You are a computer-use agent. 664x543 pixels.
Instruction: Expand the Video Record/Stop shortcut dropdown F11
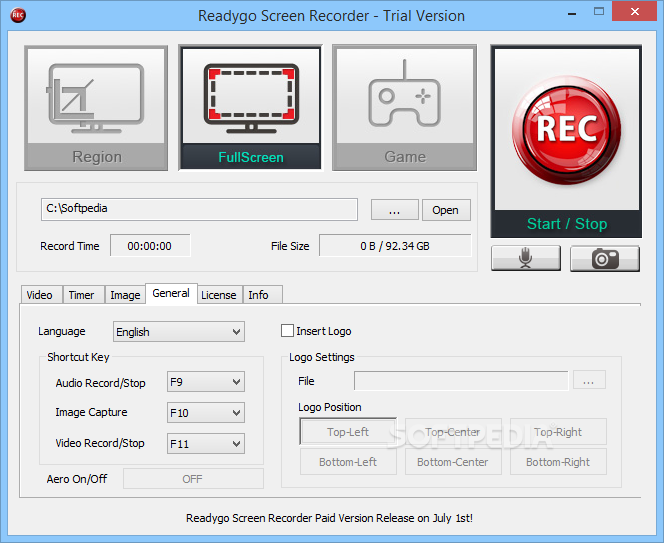click(x=206, y=443)
